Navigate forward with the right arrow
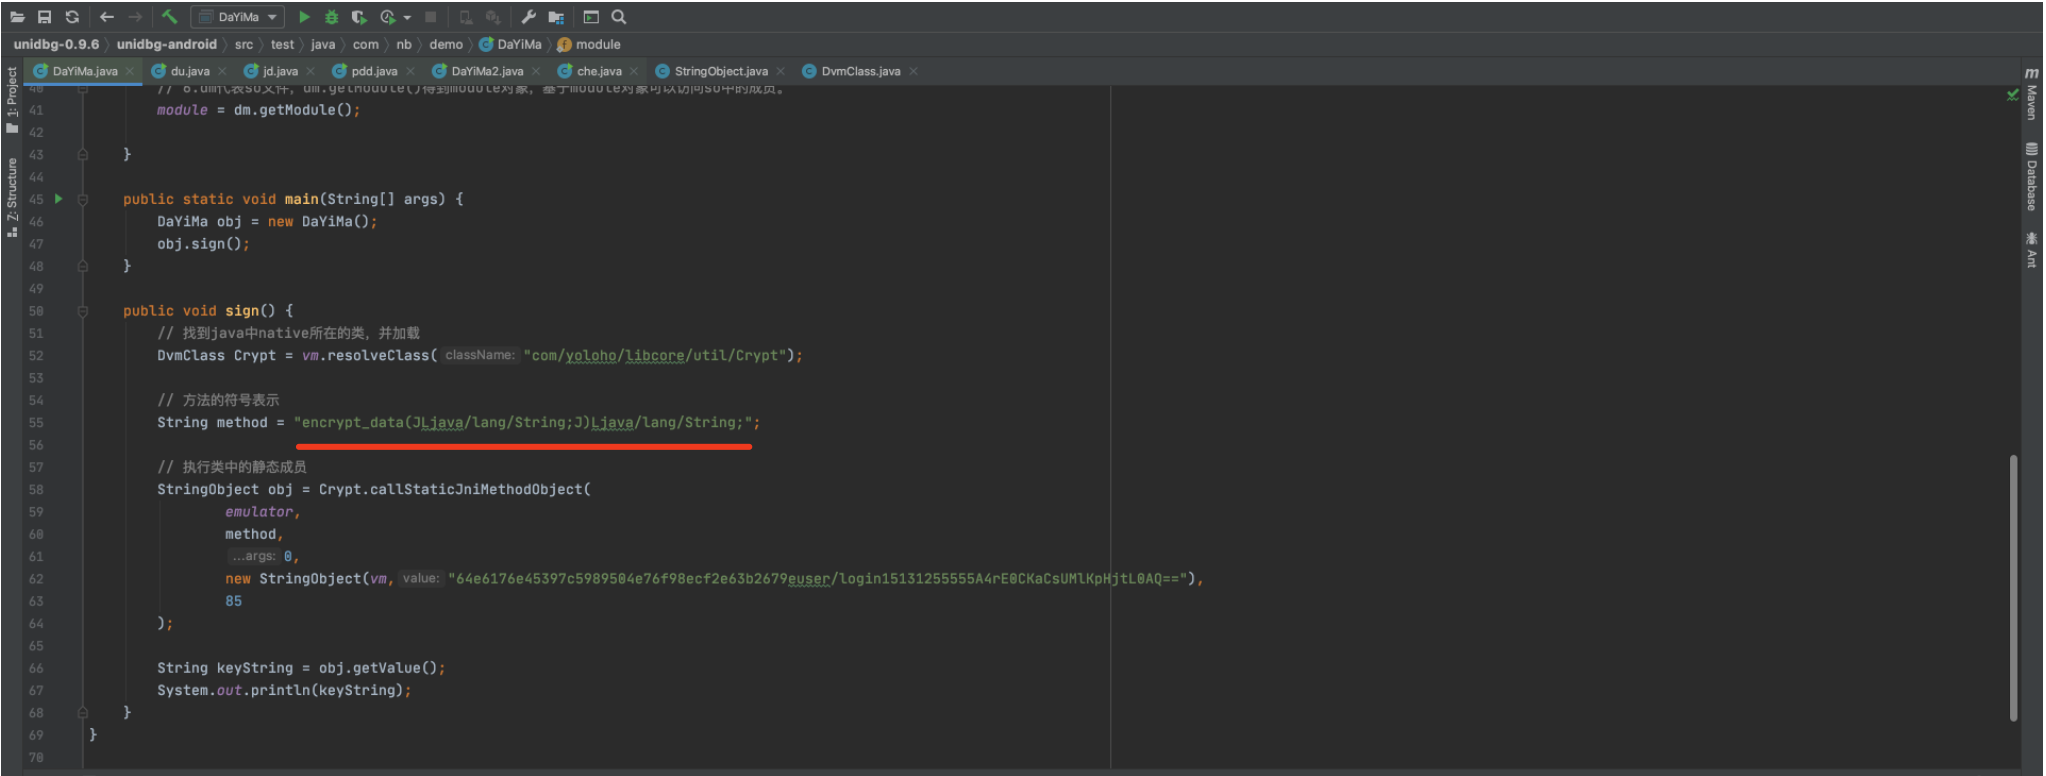 pyautogui.click(x=135, y=17)
